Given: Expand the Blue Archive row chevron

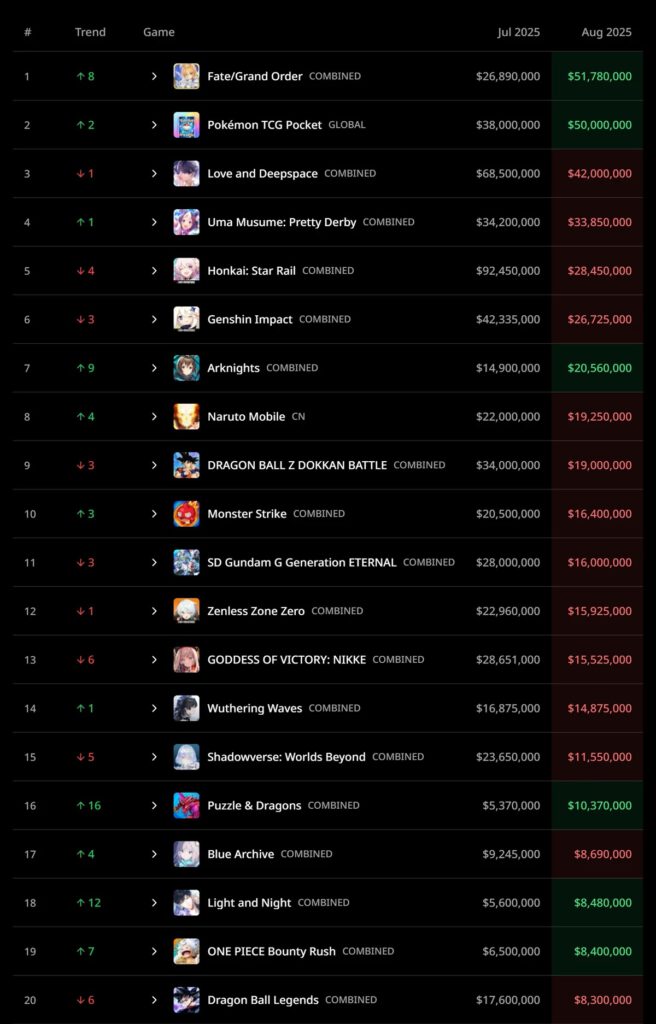Looking at the screenshot, I should pos(154,854).
